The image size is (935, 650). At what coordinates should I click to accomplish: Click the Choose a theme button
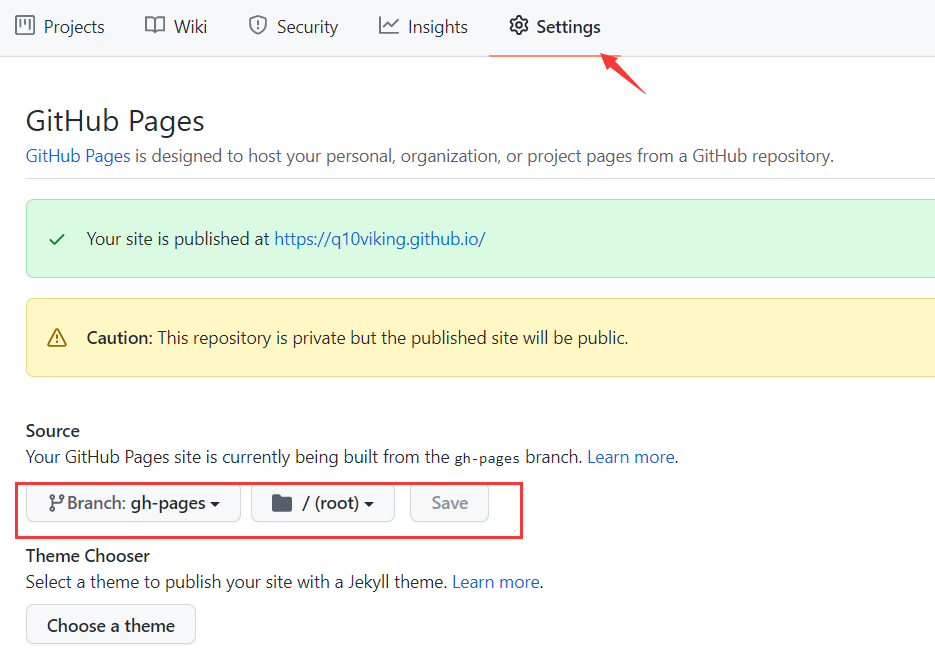[x=111, y=625]
